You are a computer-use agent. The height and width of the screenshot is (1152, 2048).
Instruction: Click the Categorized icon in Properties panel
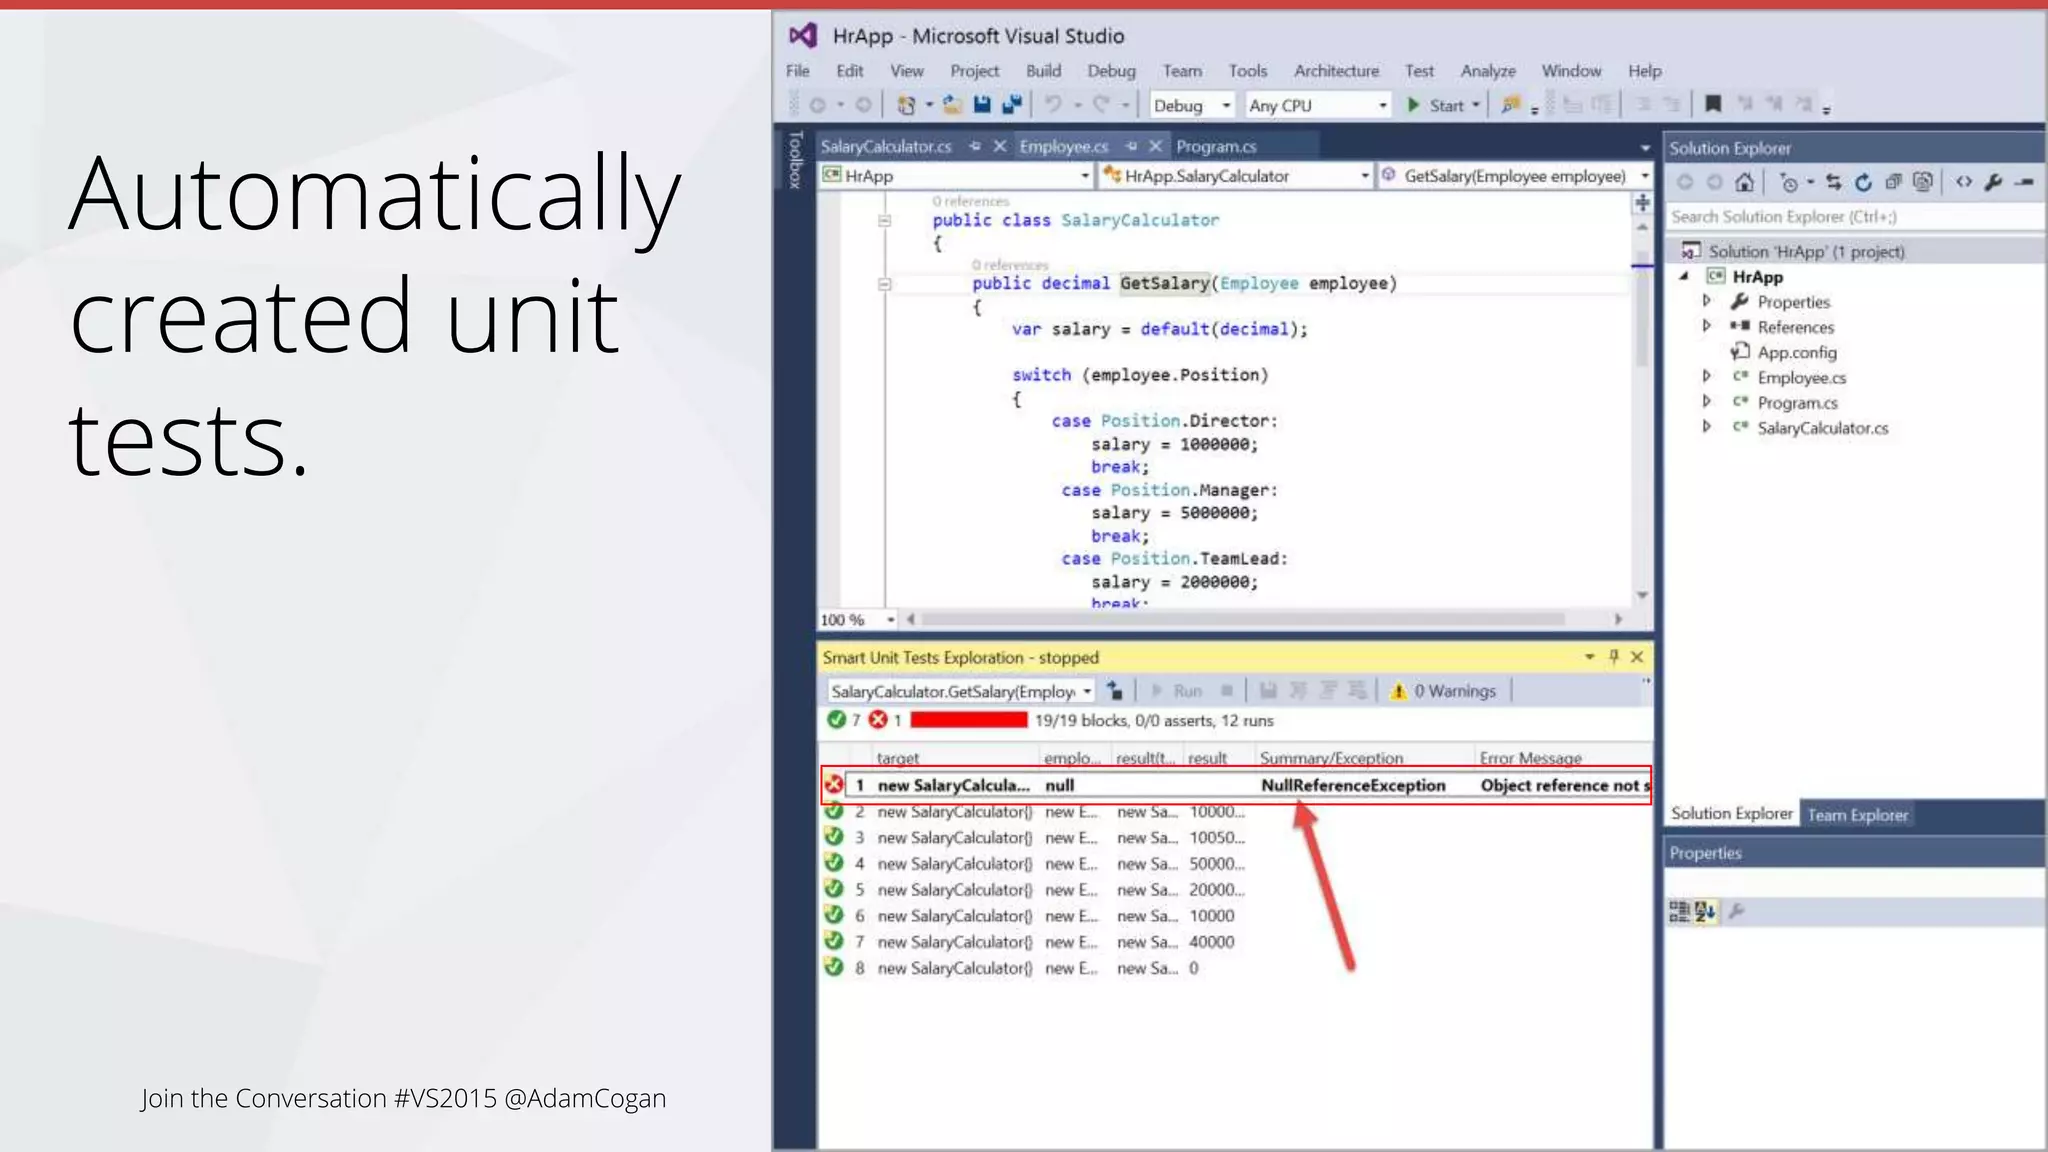pos(1679,911)
